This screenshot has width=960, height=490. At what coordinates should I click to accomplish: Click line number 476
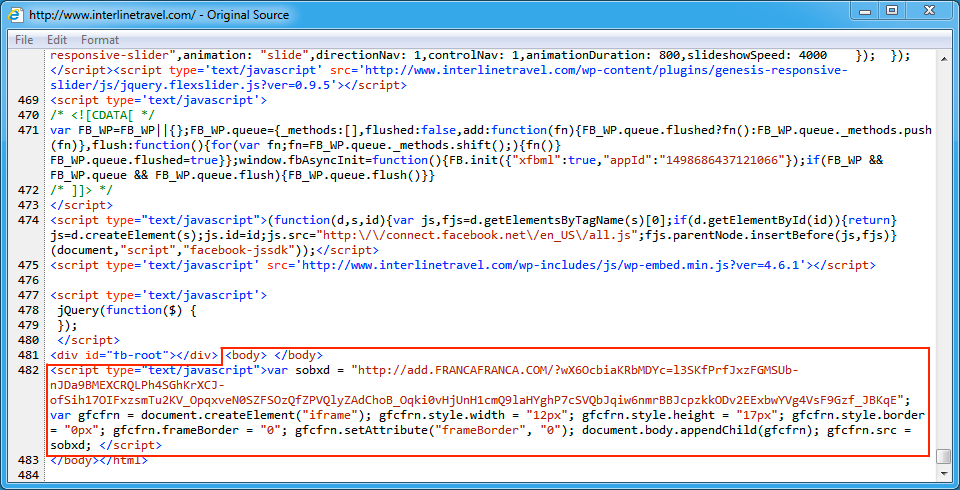(x=28, y=280)
